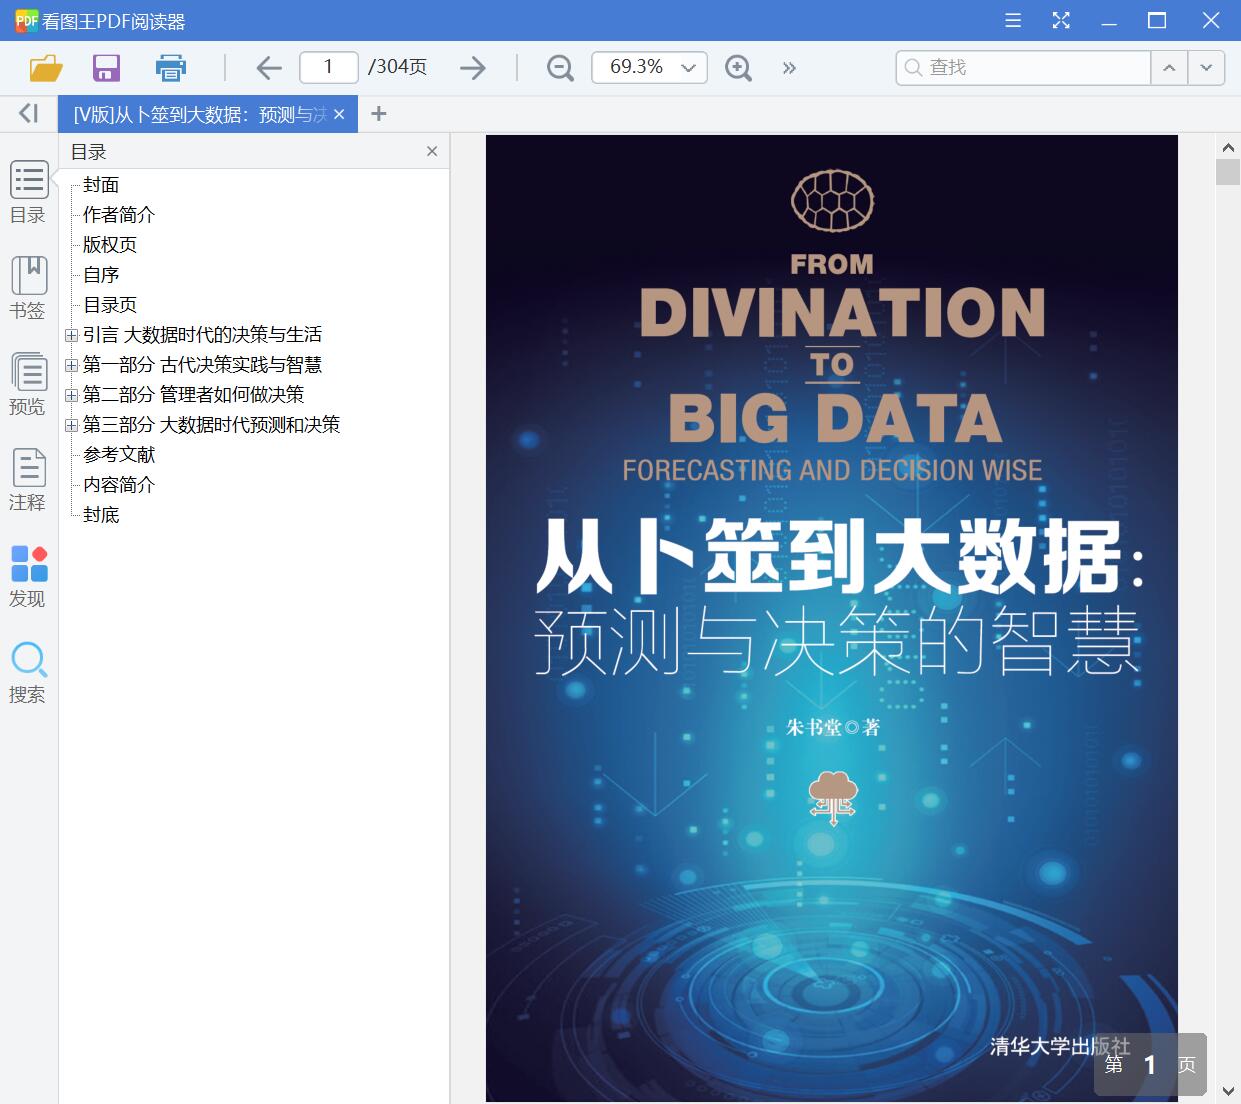Click the vertical scrollbar down arrow
Screen dimensions: 1241x1104
click(1228, 1090)
